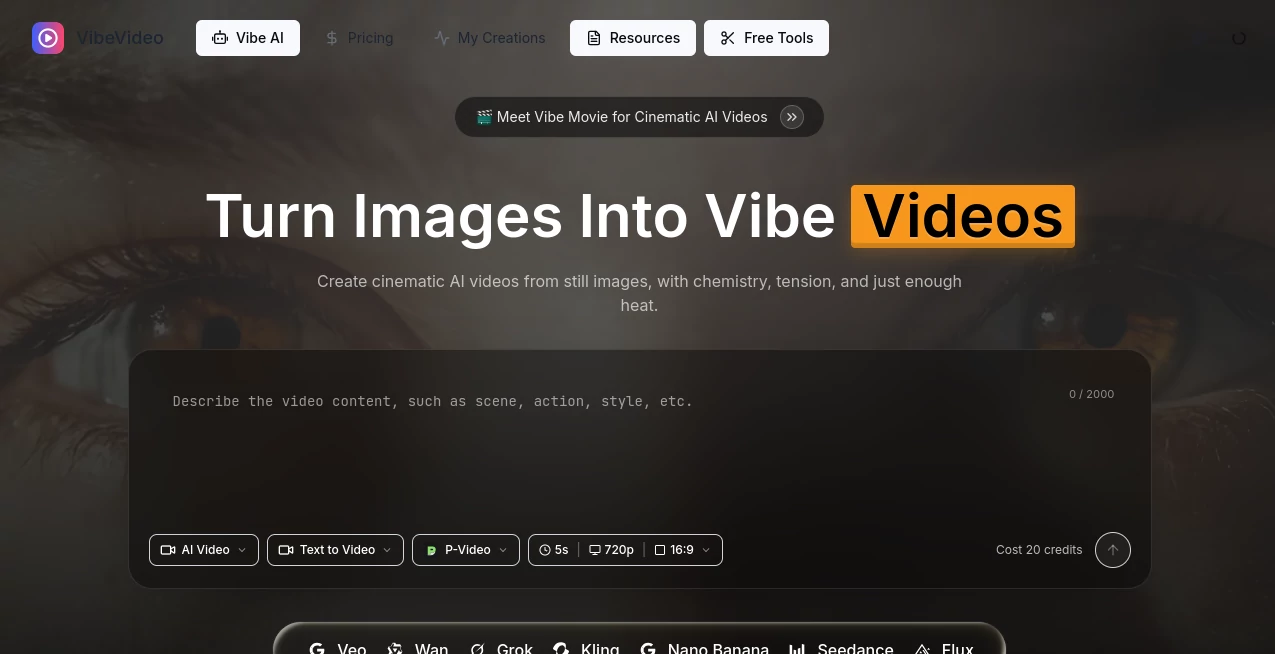Submit the prompt with the arrow button

coord(1113,550)
